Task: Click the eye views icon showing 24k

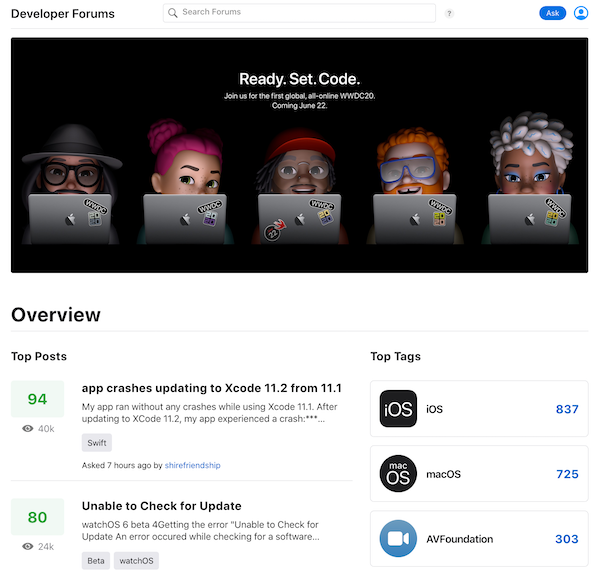Action: 27,547
